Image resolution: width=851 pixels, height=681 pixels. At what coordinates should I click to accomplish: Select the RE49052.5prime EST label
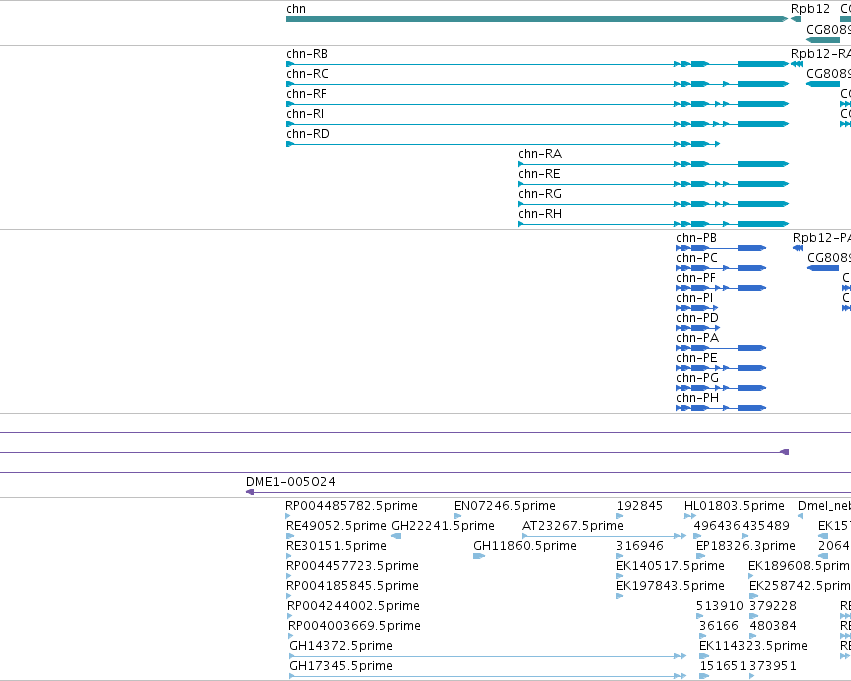coord(336,526)
